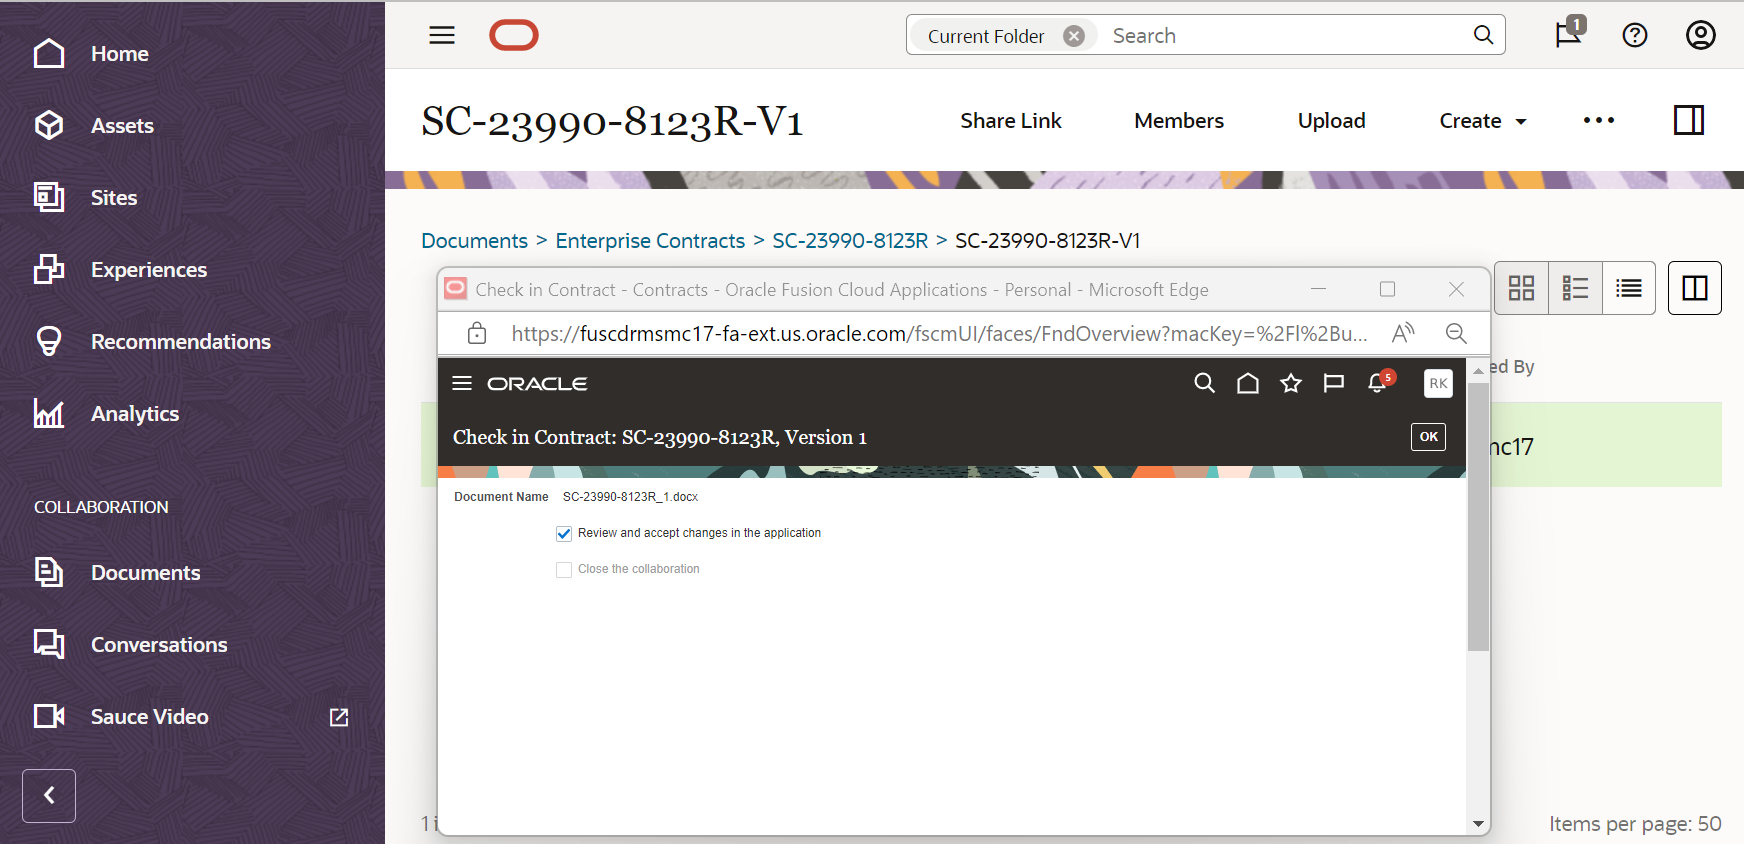Screen dimensions: 1744x844
Task: Click OK to check in the contract
Action: point(1428,437)
